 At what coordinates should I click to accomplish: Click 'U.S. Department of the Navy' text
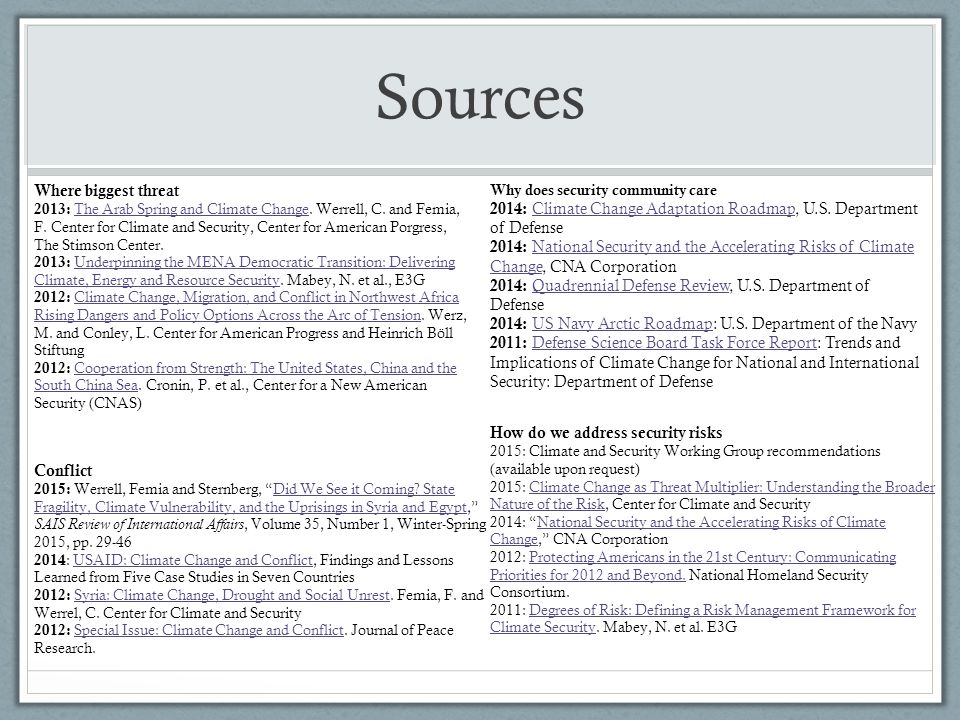click(819, 323)
